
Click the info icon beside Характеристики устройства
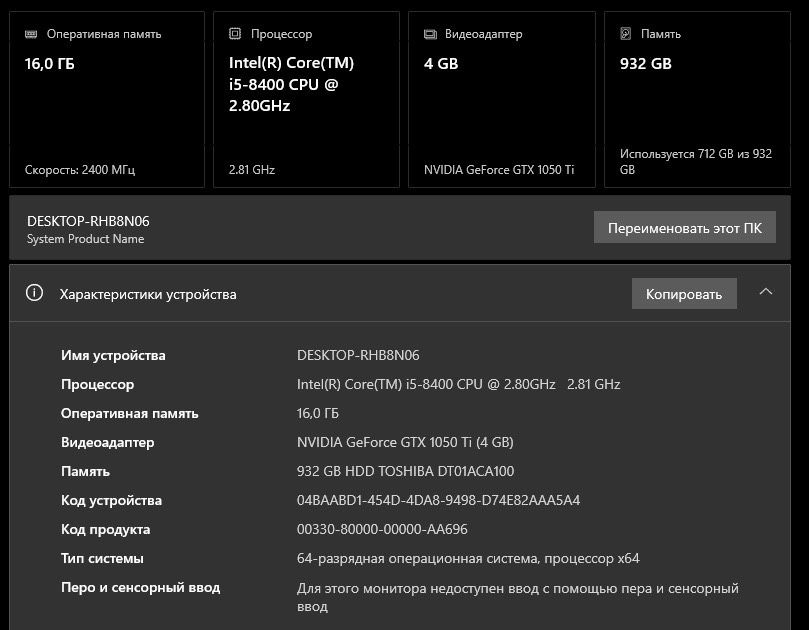(x=35, y=293)
